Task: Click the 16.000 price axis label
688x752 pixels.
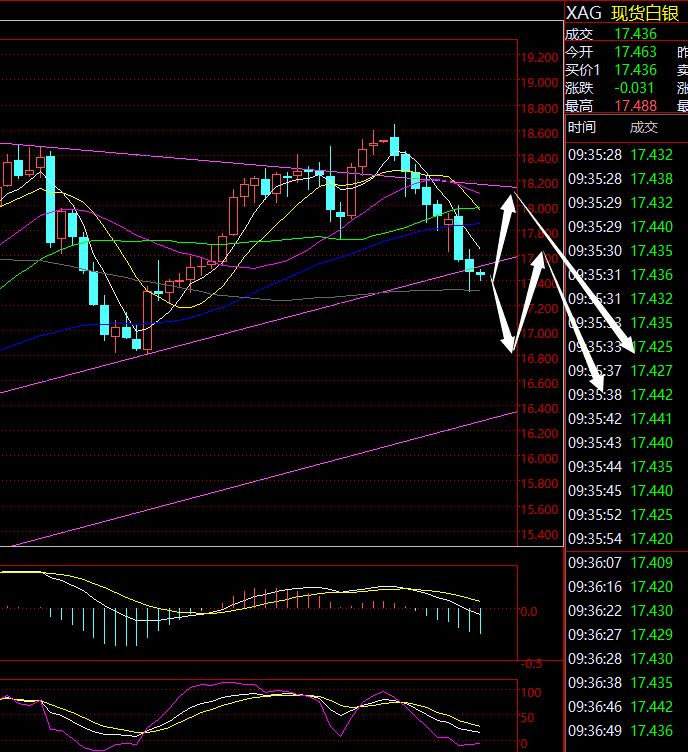Action: coord(539,458)
